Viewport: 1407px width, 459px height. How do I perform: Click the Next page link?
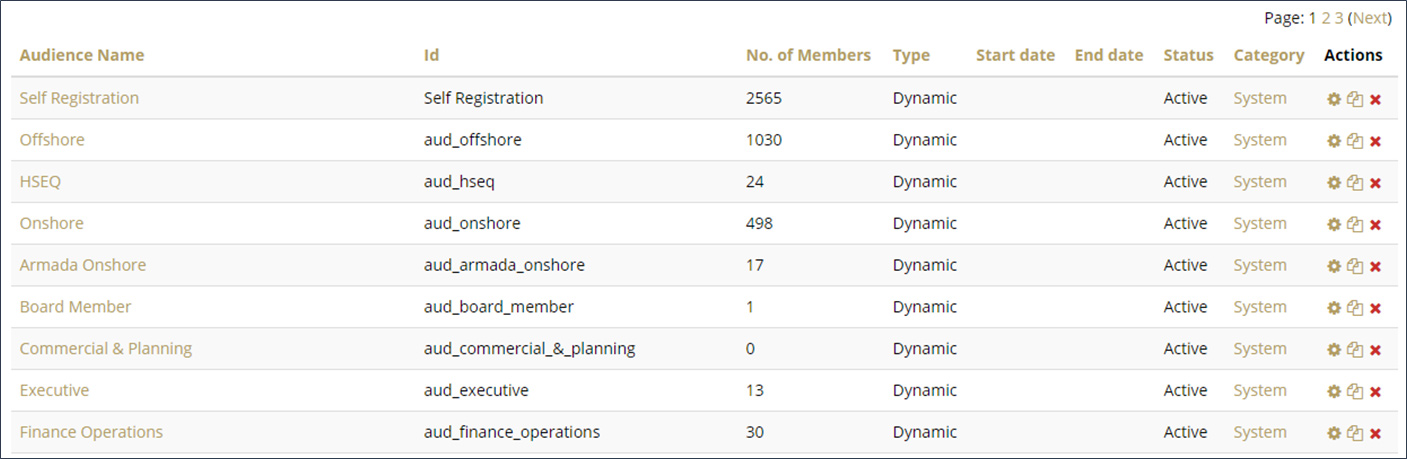[1370, 18]
